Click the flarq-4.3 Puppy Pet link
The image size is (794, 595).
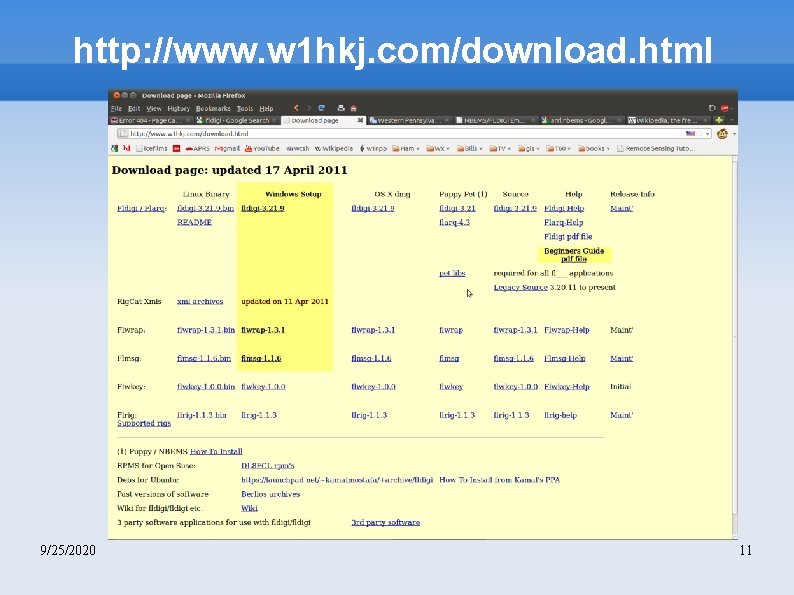(455, 222)
